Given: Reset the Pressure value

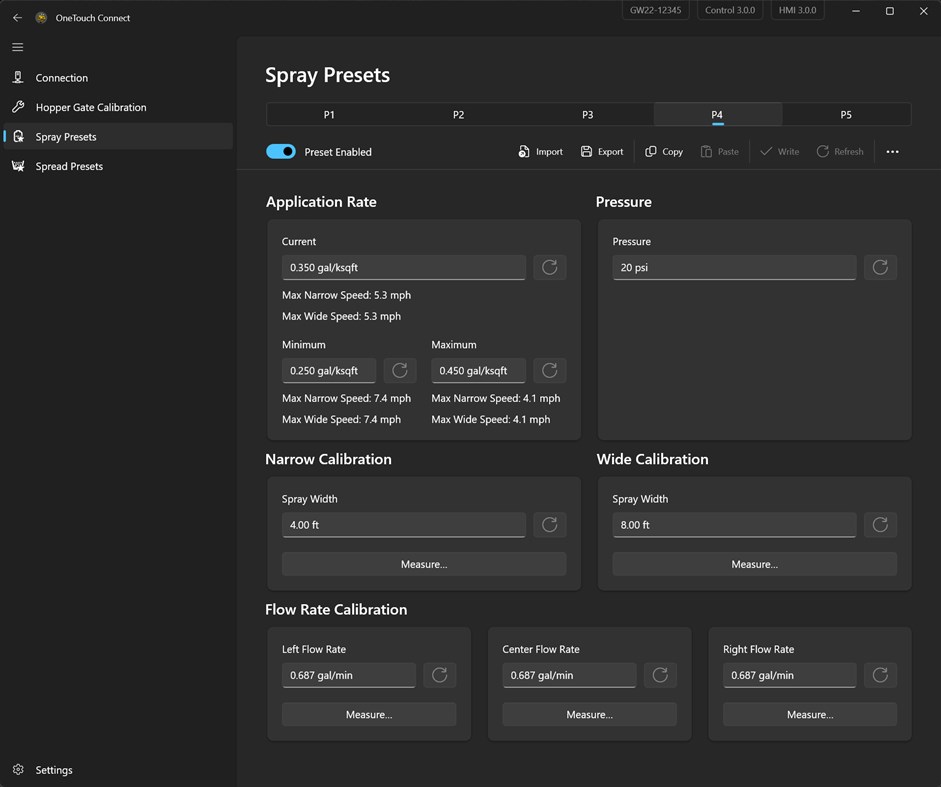Looking at the screenshot, I should pyautogui.click(x=880, y=267).
